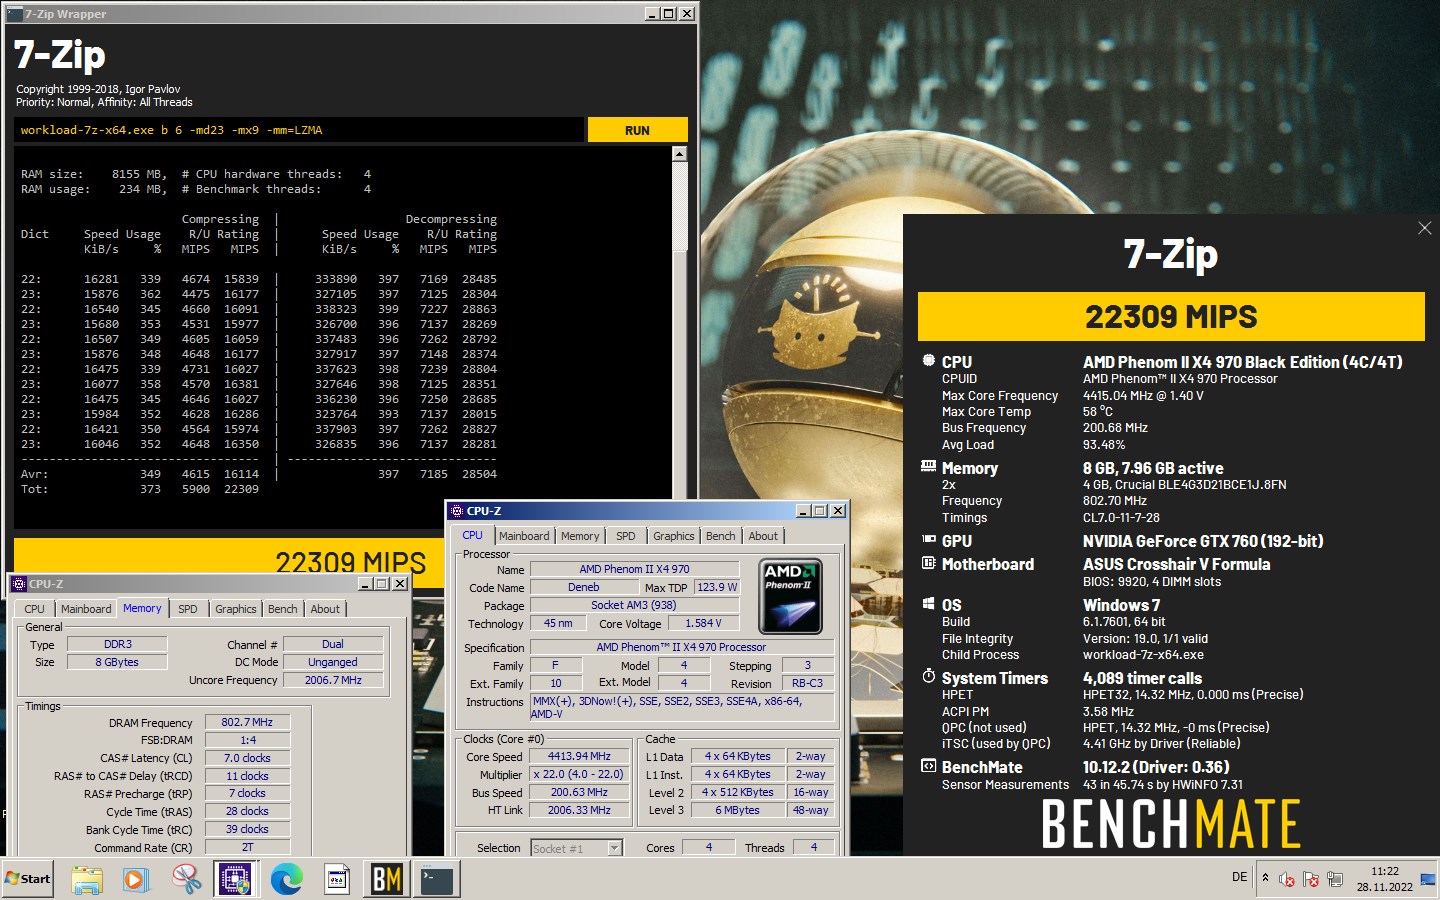The width and height of the screenshot is (1440, 900).
Task: Select CPU tab in memory CPU-Z window
Action: [35, 609]
